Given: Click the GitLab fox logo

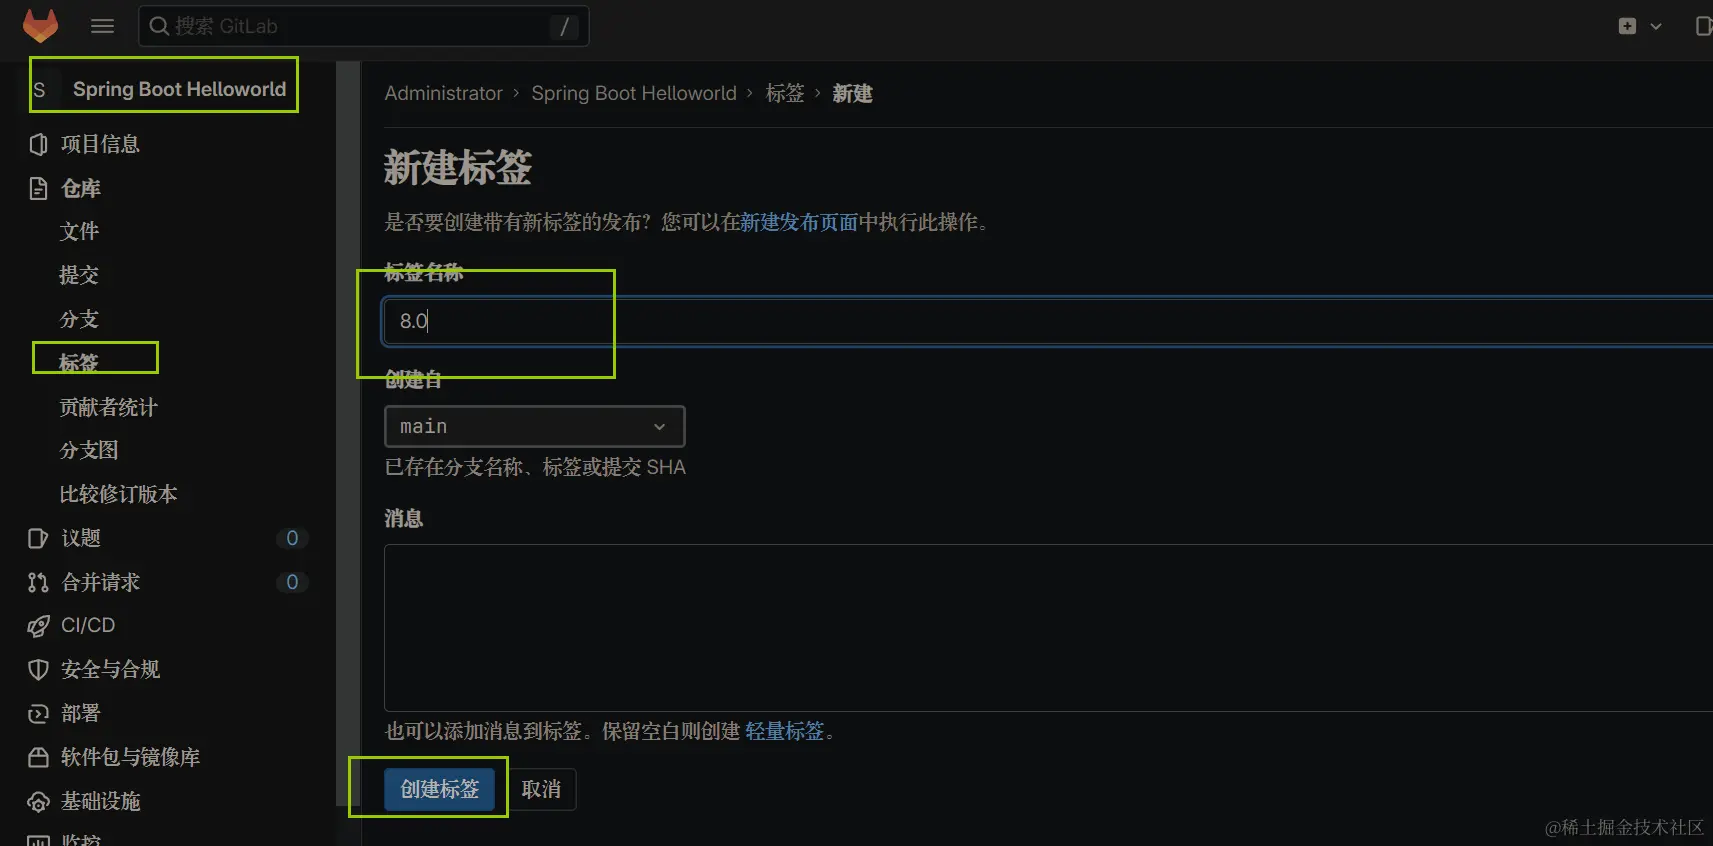Looking at the screenshot, I should tap(40, 26).
